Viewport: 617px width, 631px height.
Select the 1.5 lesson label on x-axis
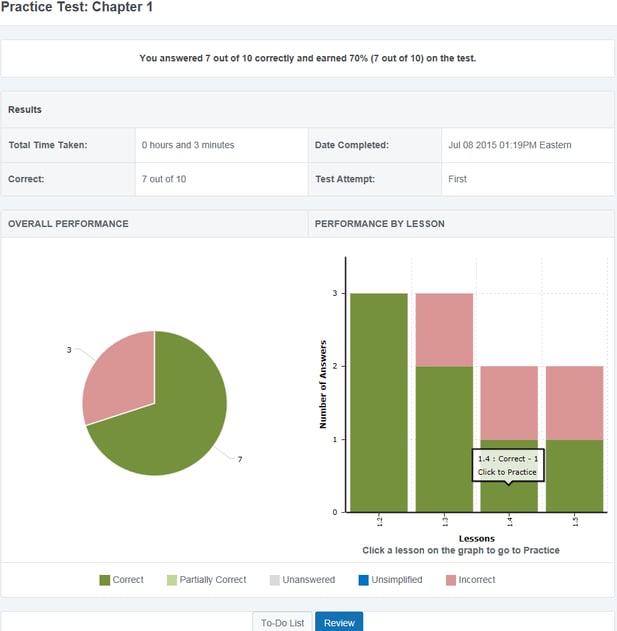point(575,523)
